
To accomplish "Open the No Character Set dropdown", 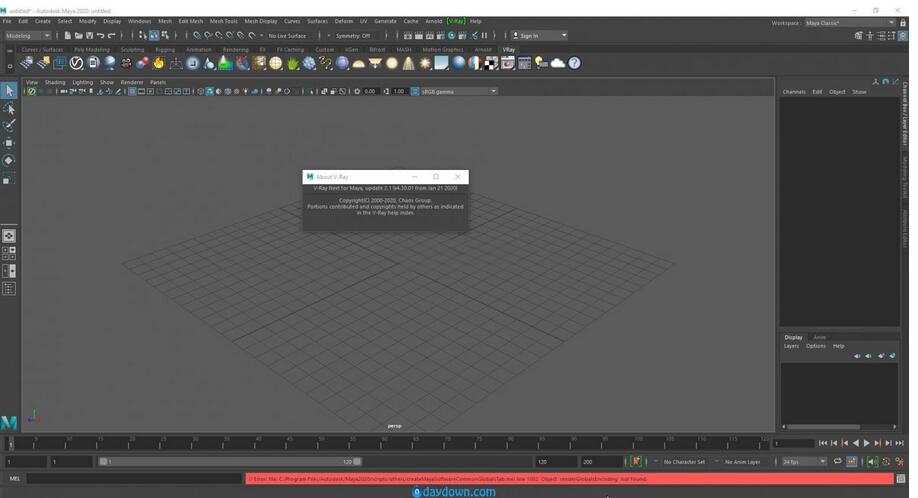I will tap(684, 462).
